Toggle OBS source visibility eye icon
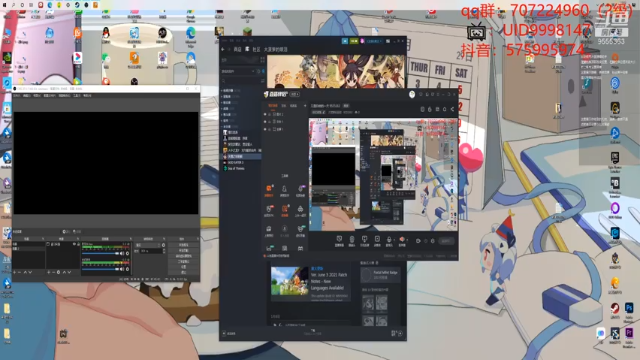This screenshot has width=640, height=360. tap(74, 244)
